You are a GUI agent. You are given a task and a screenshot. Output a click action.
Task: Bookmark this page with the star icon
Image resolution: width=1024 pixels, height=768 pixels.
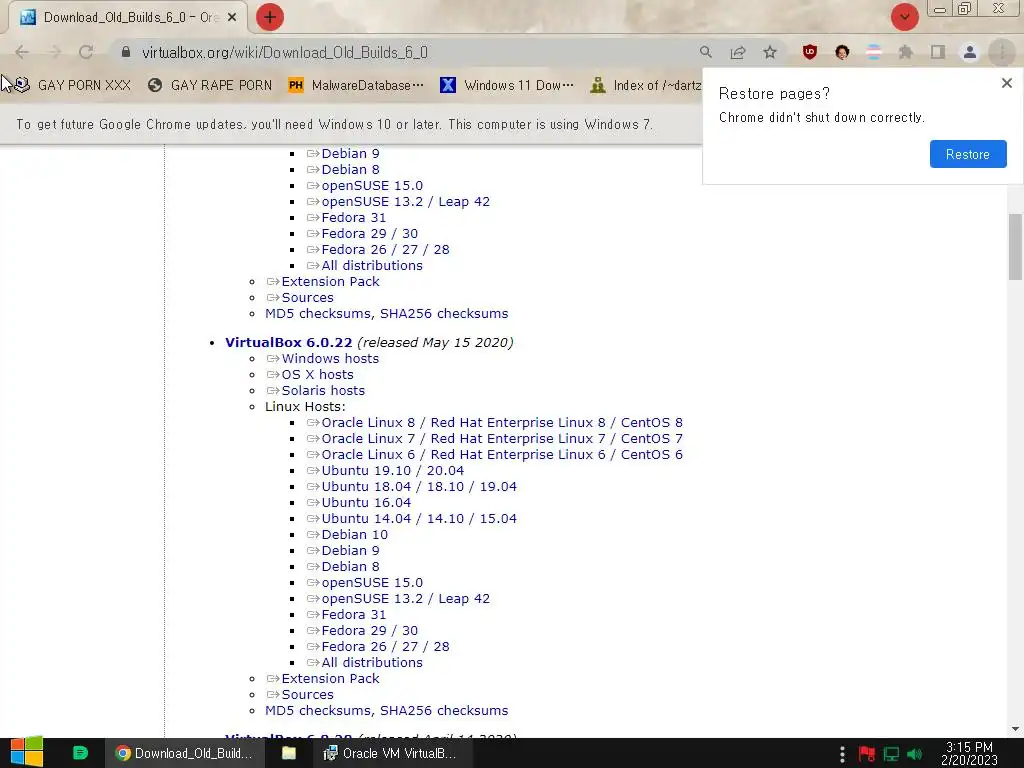[770, 52]
